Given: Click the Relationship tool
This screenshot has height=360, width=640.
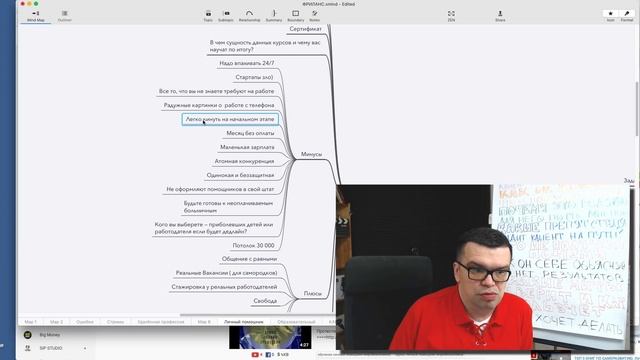Looking at the screenshot, I should click(x=249, y=16).
